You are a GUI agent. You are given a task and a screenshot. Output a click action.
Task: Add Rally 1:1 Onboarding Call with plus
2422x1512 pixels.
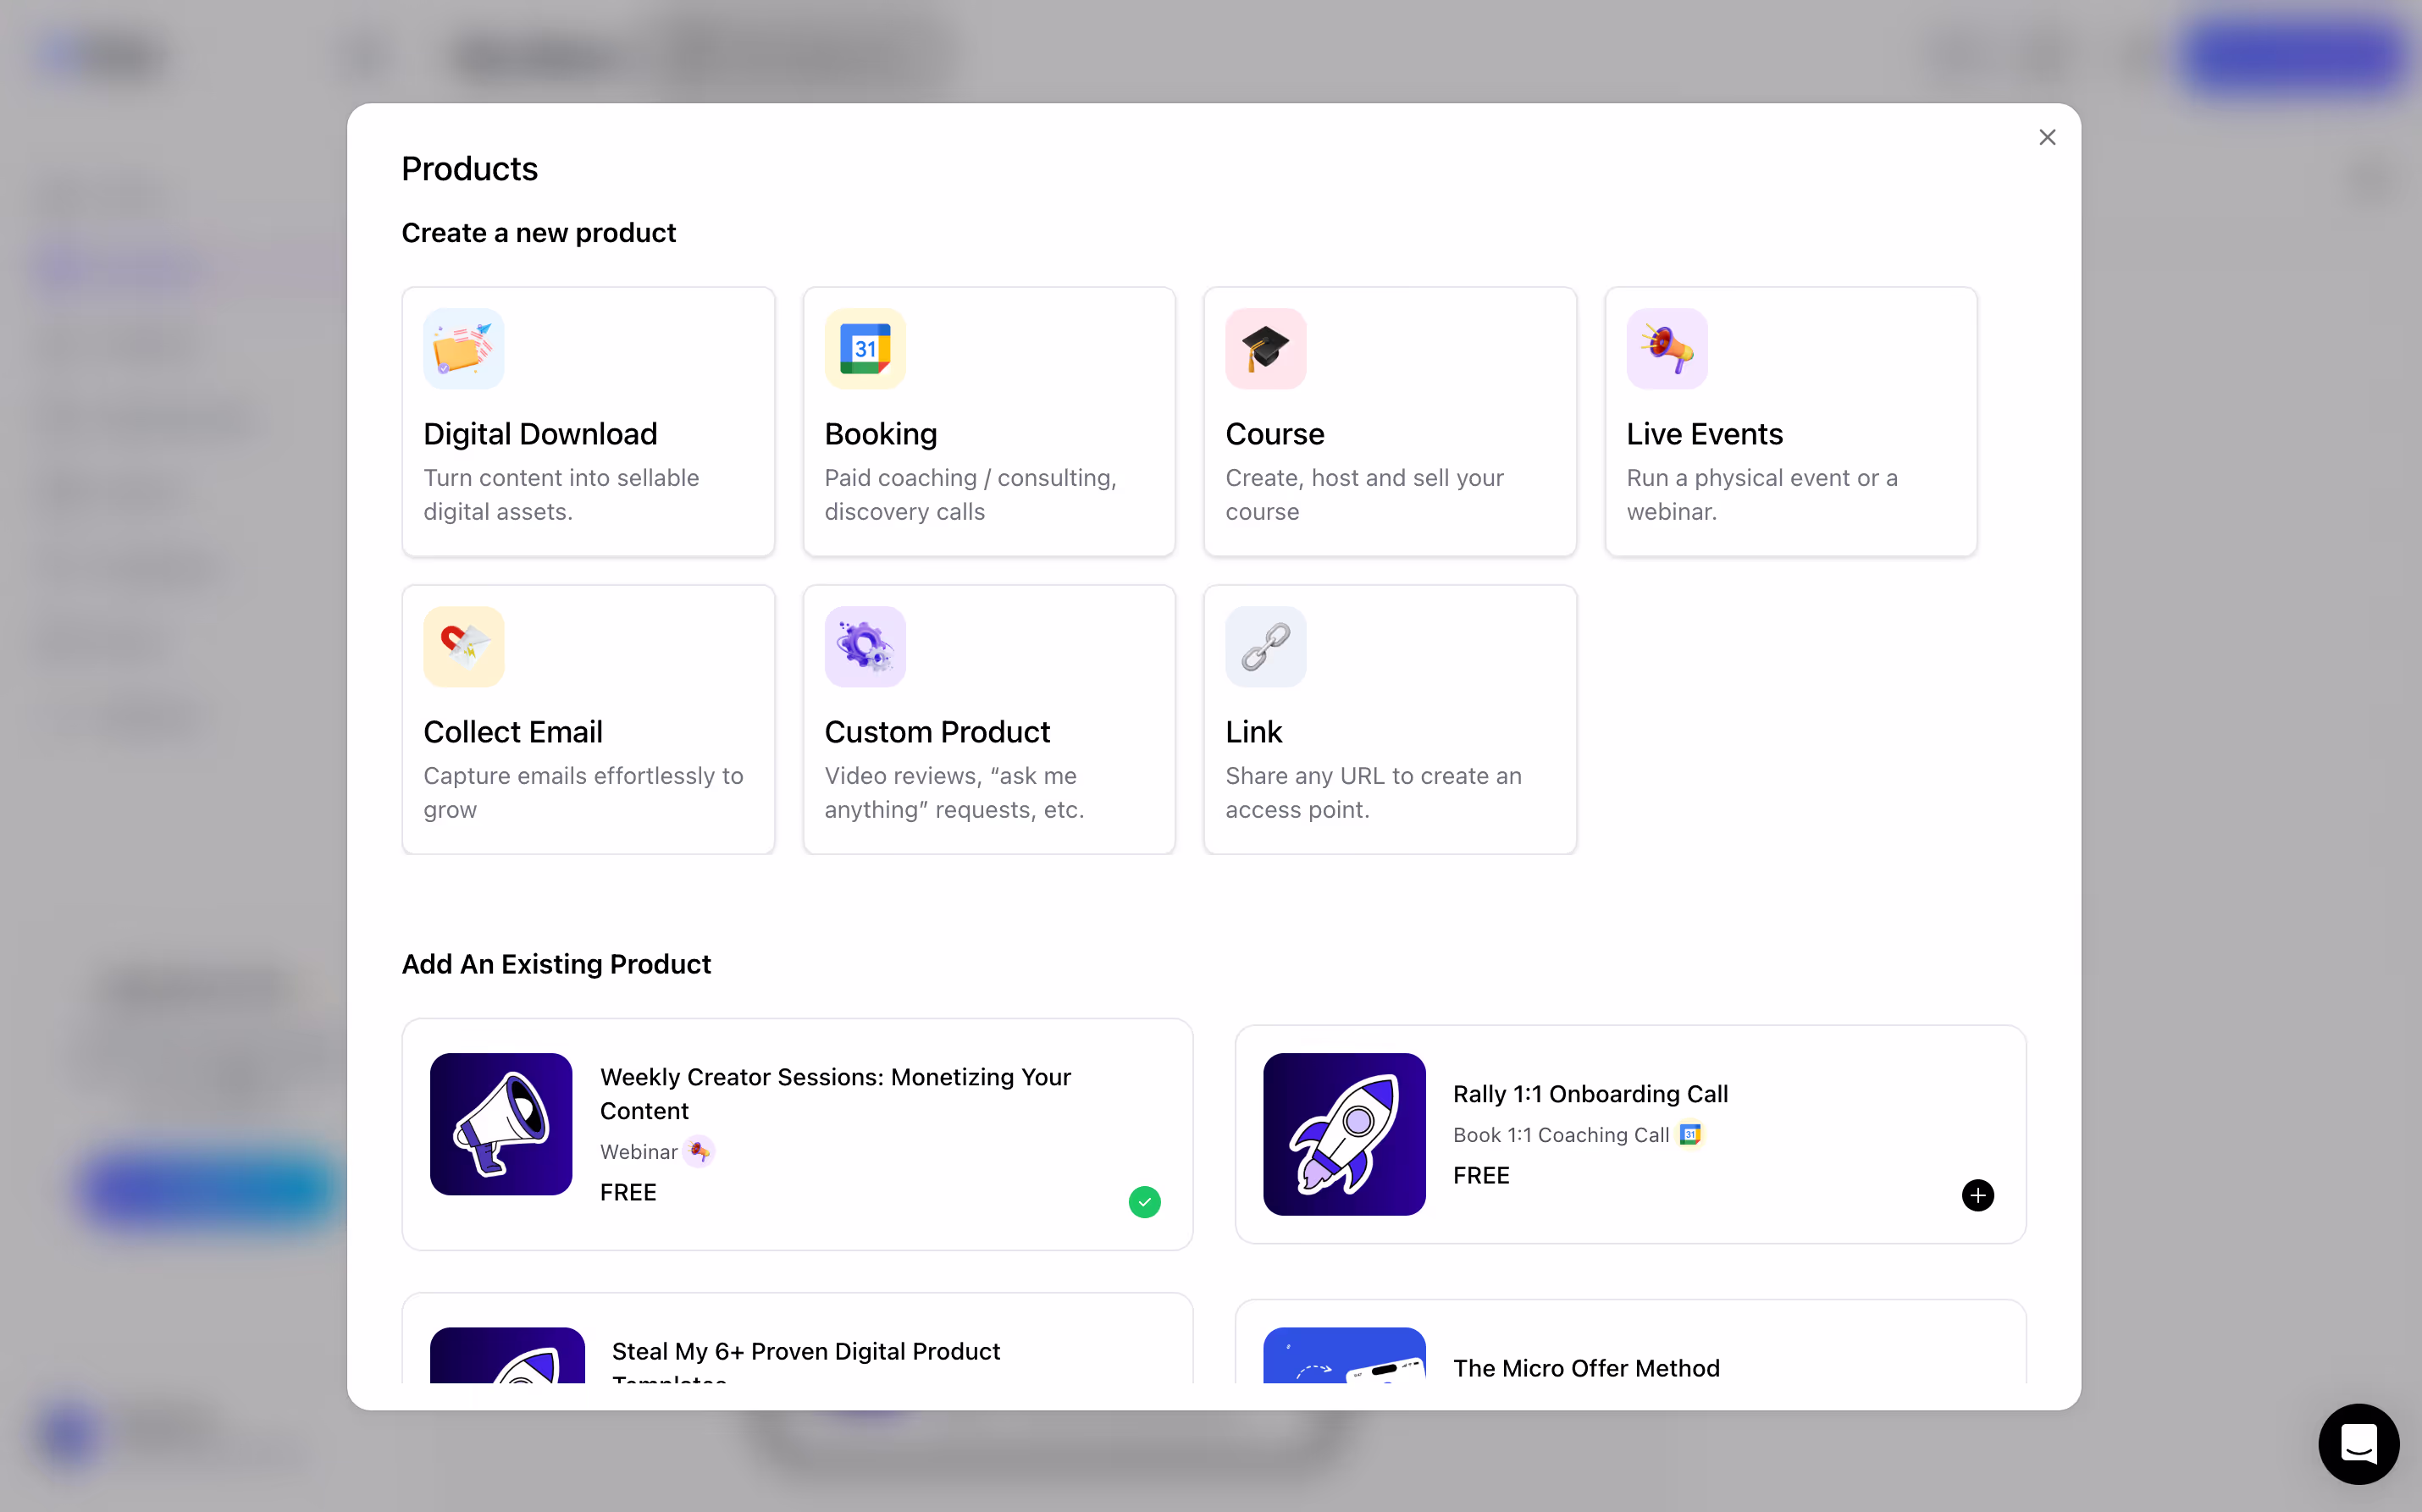(1977, 1195)
